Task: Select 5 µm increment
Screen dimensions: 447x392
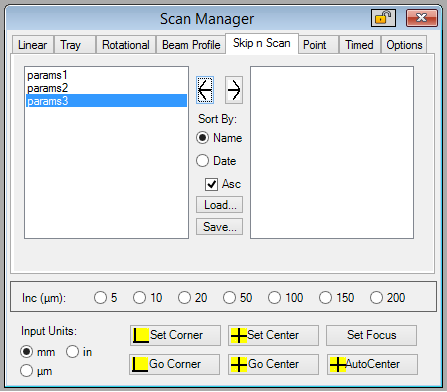Action: 106,297
